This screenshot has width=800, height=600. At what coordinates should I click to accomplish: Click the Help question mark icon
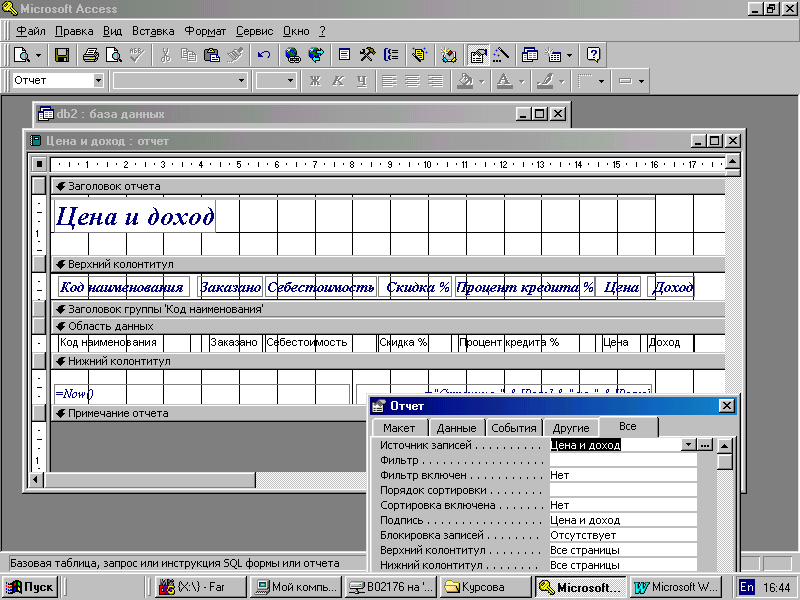[x=593, y=55]
